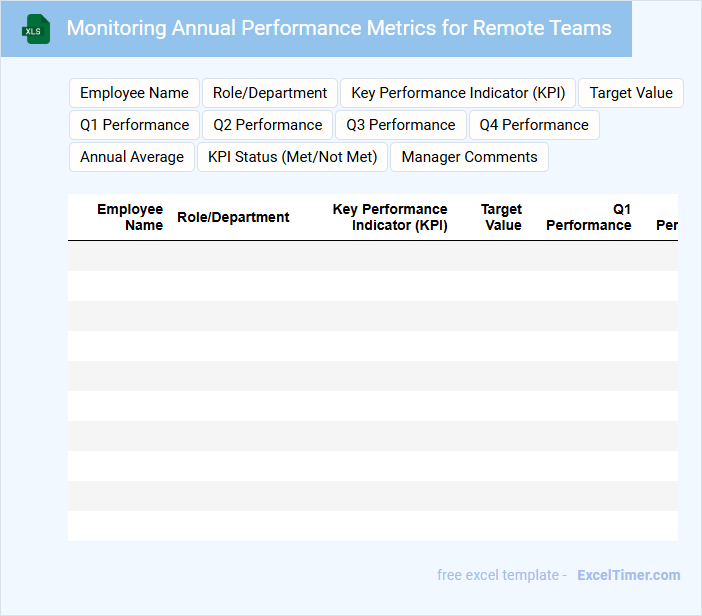Select the Q4 Performance tag
The height and width of the screenshot is (616, 702).
[x=534, y=125]
